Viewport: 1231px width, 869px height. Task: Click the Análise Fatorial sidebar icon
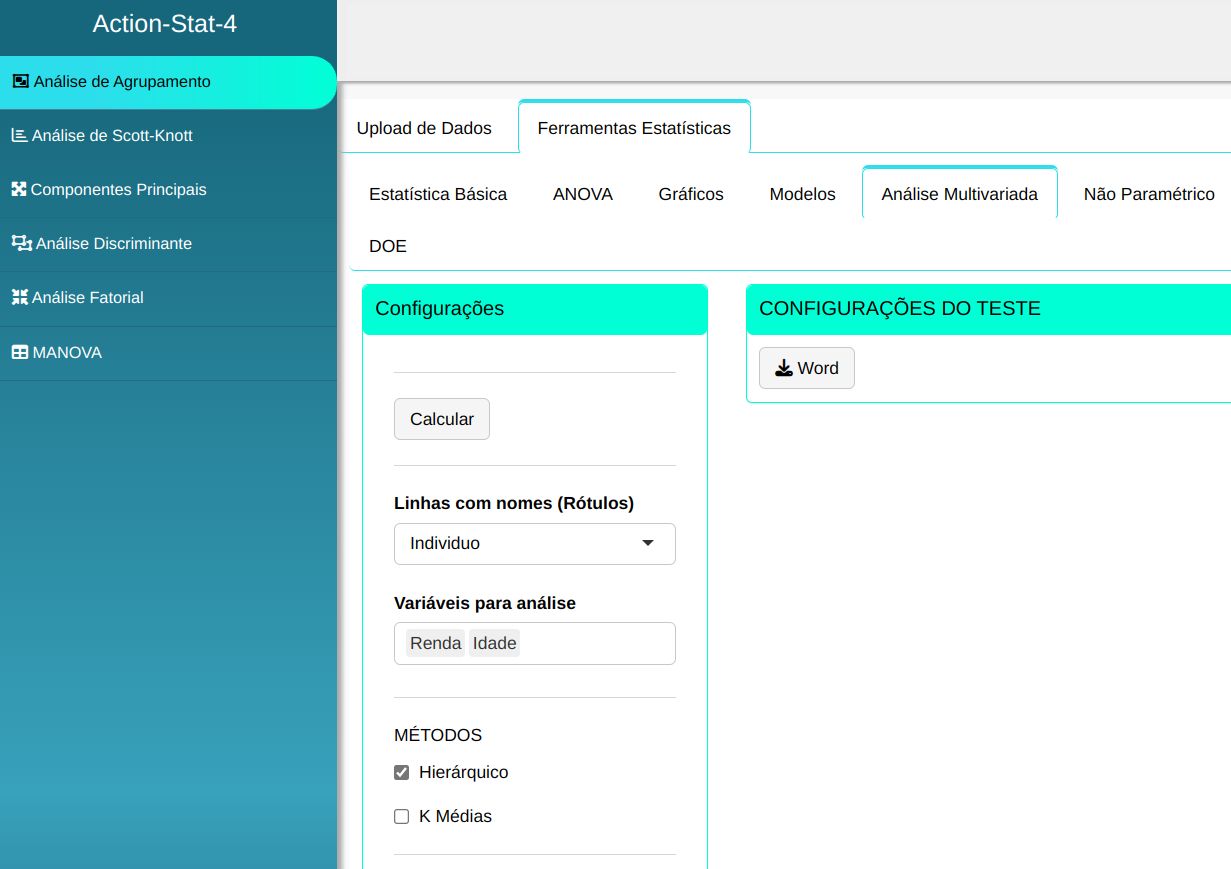(x=19, y=297)
